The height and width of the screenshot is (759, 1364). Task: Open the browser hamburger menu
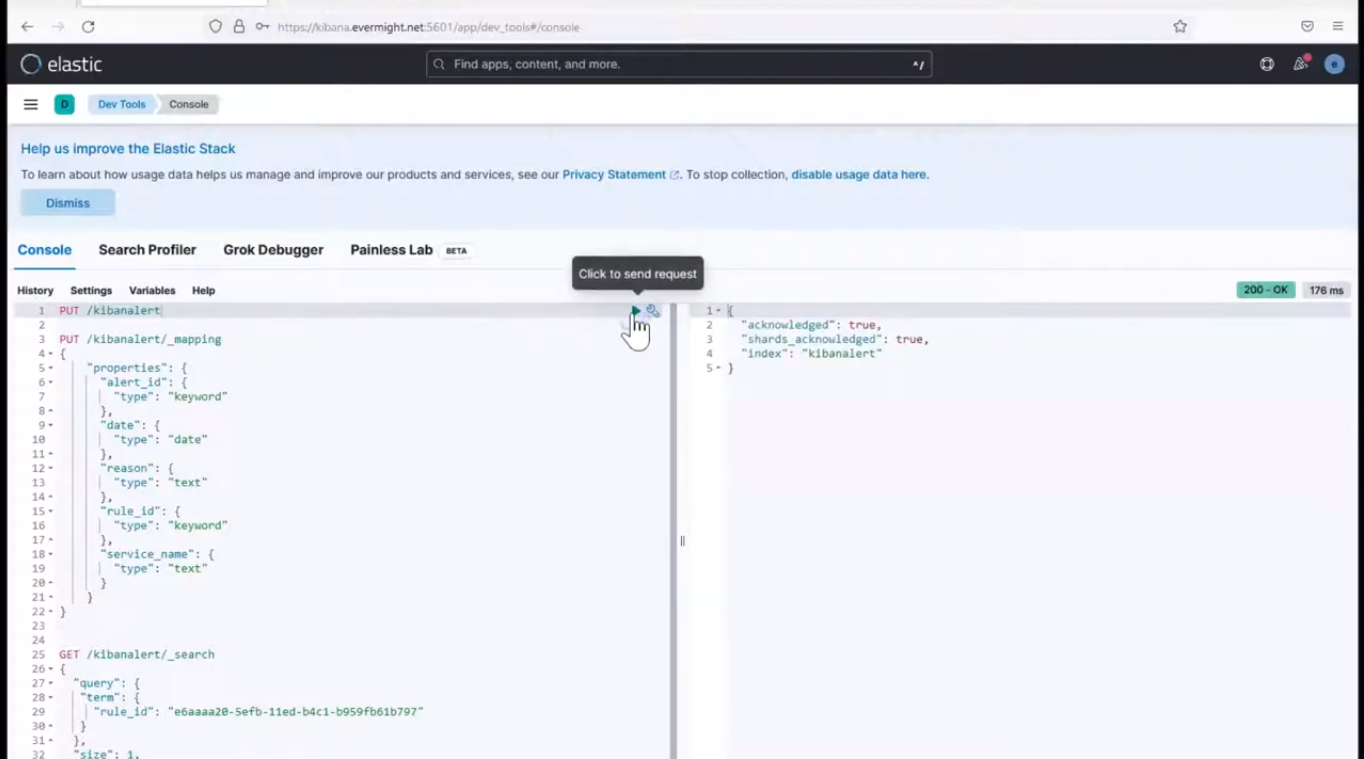pyautogui.click(x=1337, y=27)
